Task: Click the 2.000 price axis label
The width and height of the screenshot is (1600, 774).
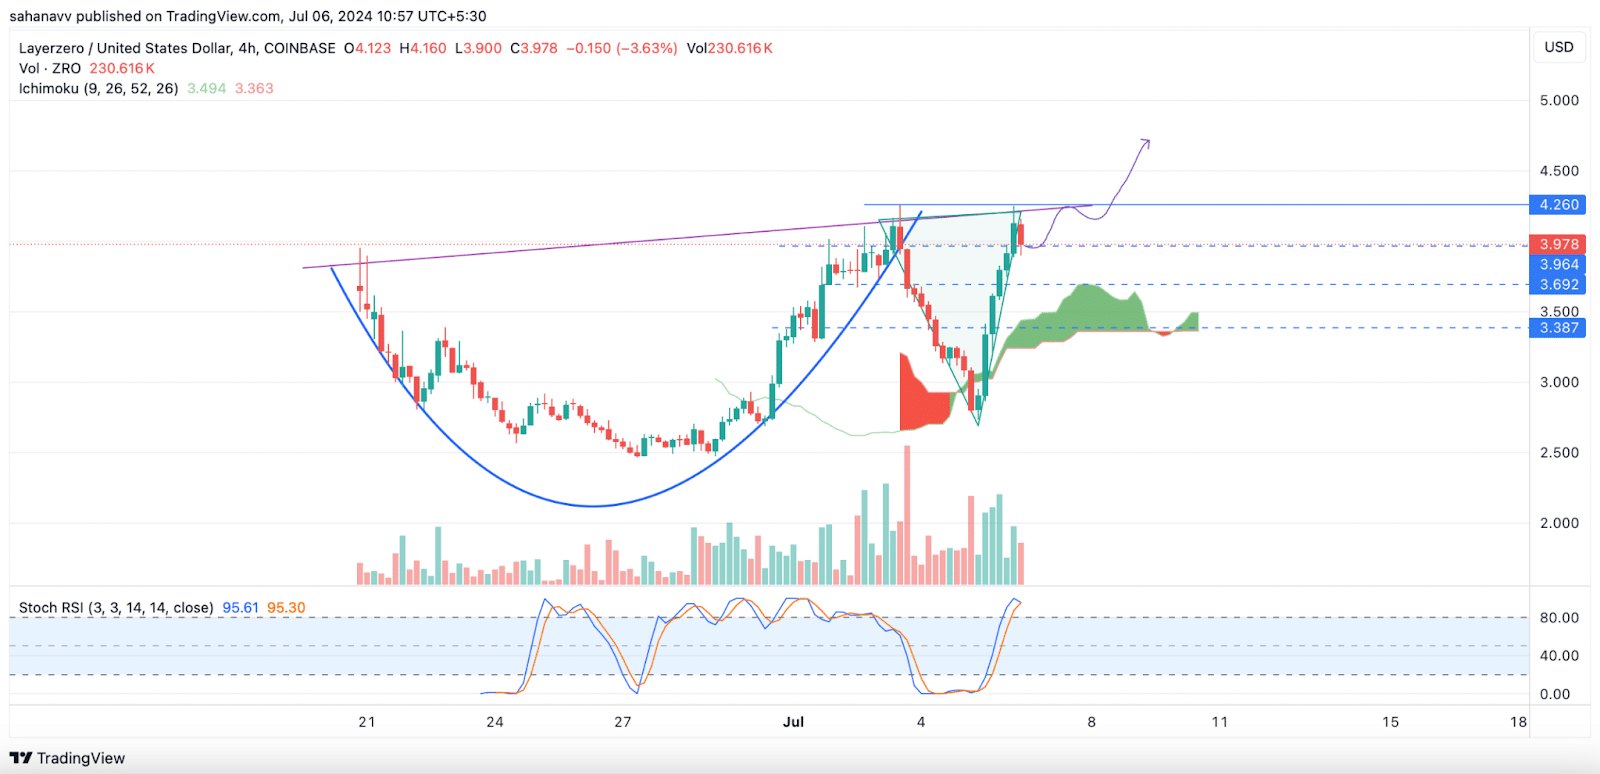Action: (1559, 523)
